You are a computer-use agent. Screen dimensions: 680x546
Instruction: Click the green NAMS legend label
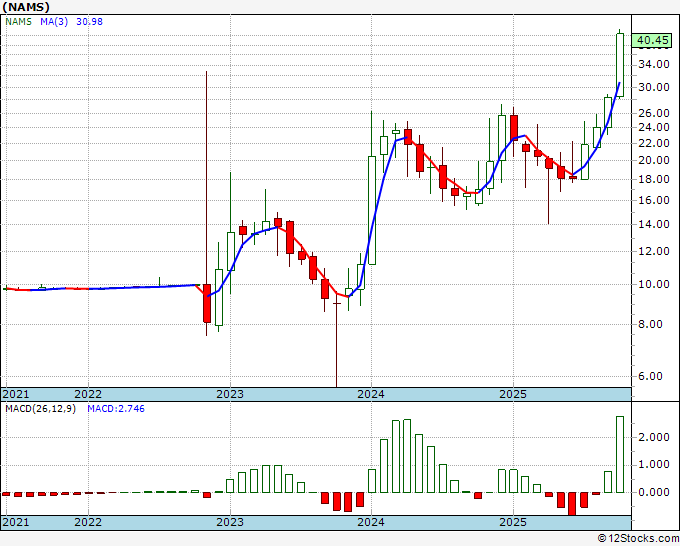(x=18, y=22)
